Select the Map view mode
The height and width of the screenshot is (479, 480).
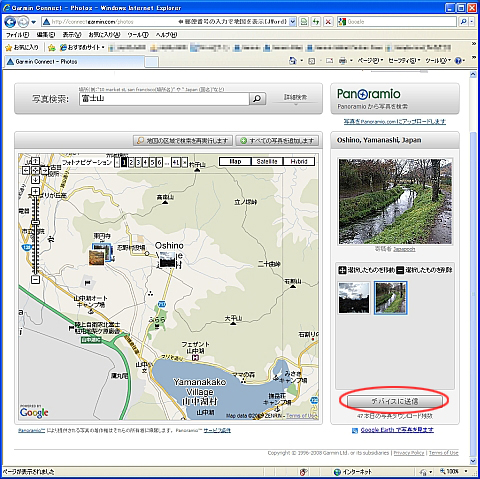point(235,161)
